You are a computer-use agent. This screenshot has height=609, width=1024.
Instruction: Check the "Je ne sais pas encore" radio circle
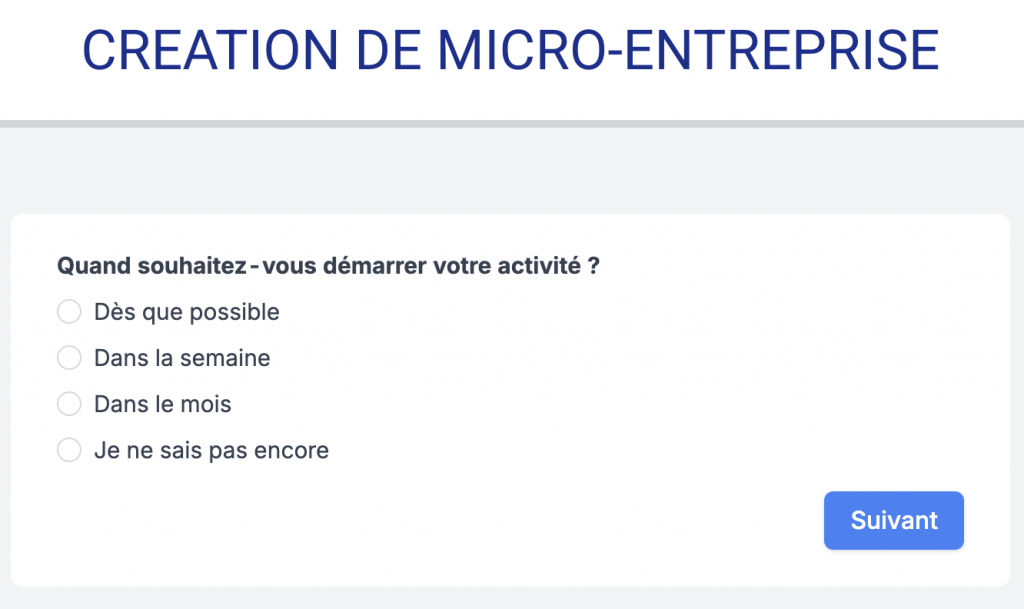pyautogui.click(x=69, y=451)
